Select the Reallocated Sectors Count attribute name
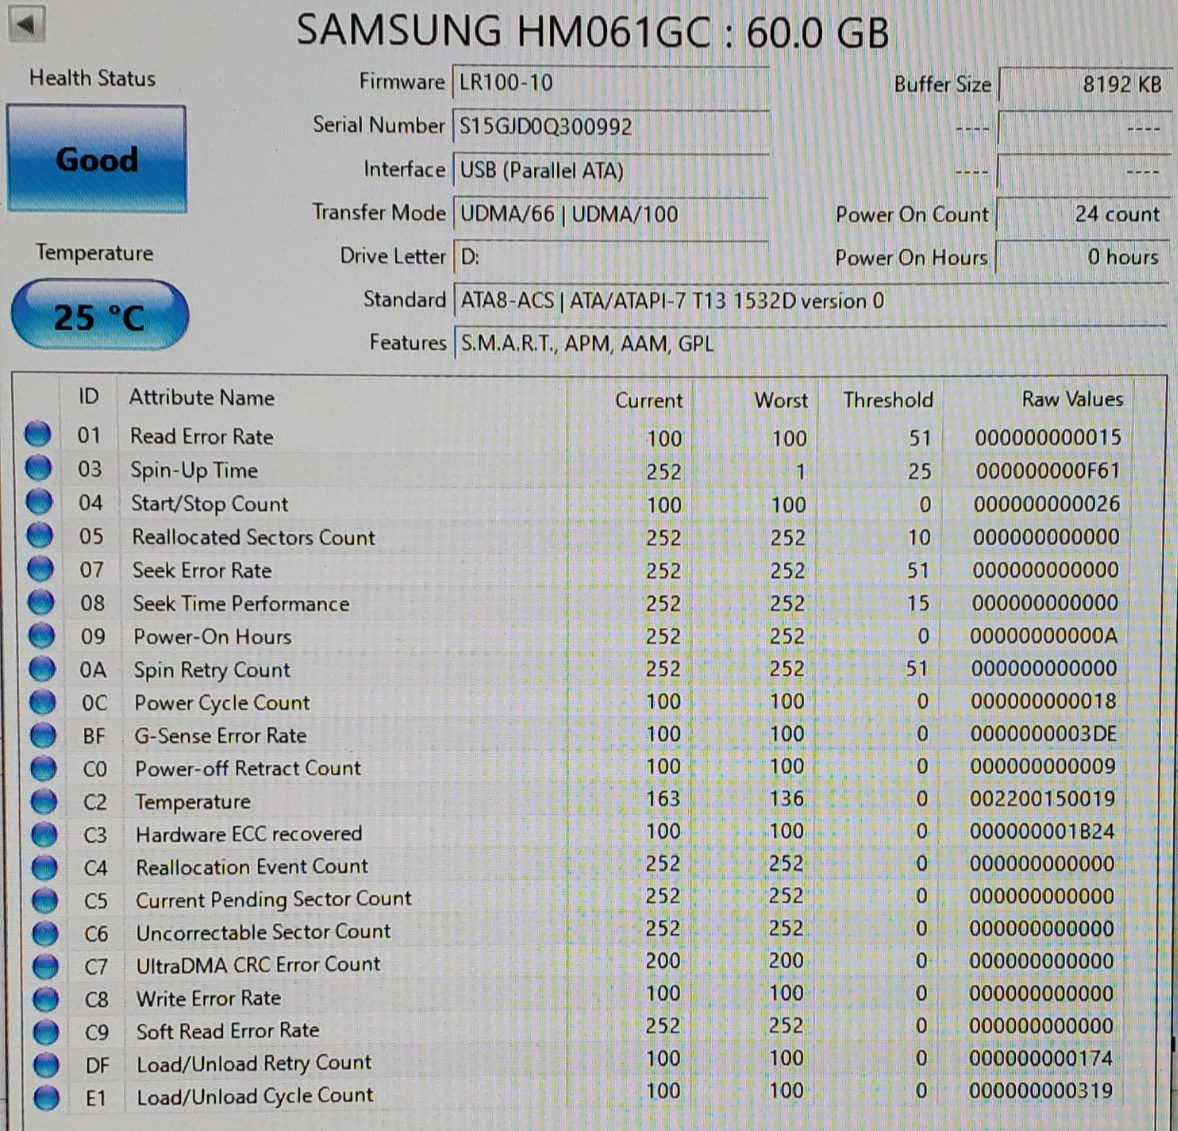Viewport: 1178px width, 1131px height. [254, 537]
